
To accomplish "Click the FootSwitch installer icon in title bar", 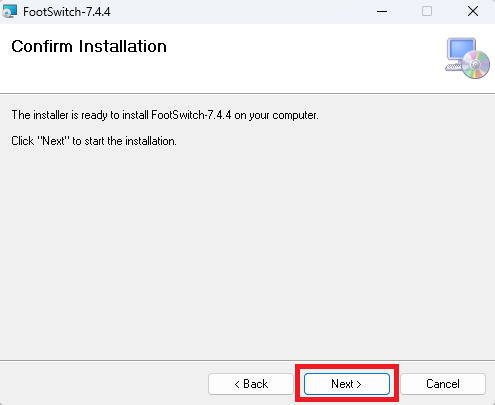I will coord(9,12).
